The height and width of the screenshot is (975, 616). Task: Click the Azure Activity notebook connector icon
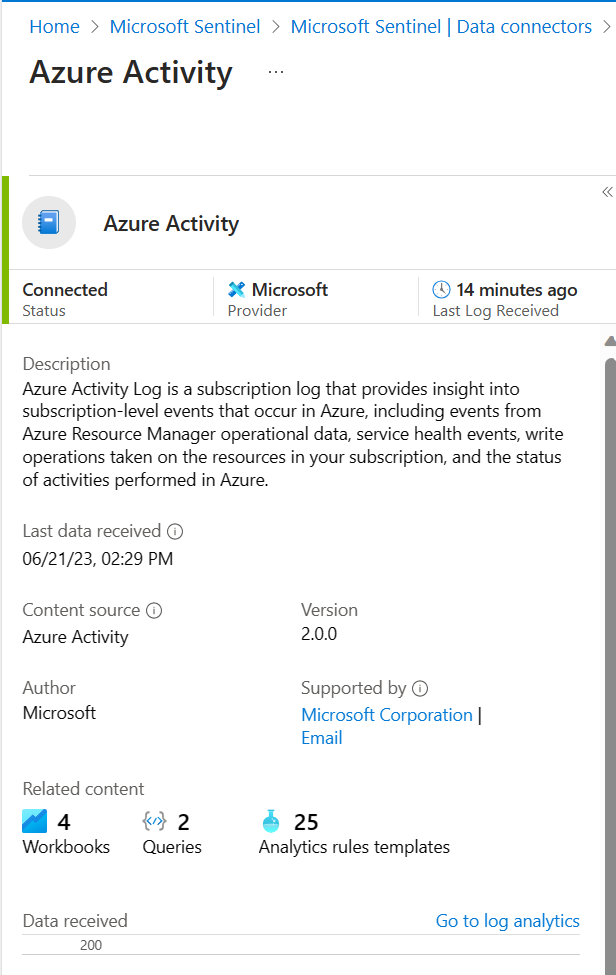(x=49, y=222)
